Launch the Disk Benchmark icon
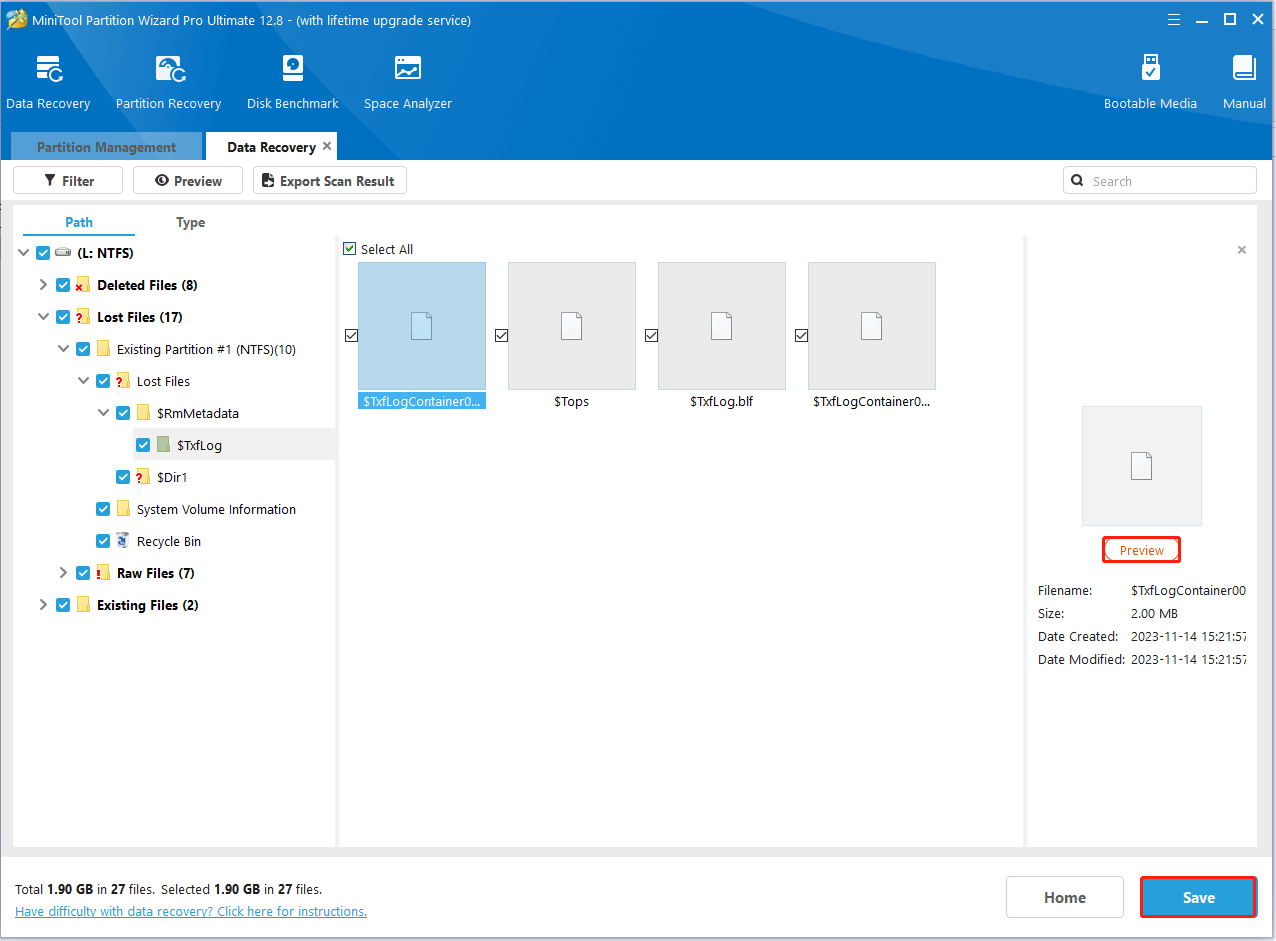1276x941 pixels. tap(292, 69)
